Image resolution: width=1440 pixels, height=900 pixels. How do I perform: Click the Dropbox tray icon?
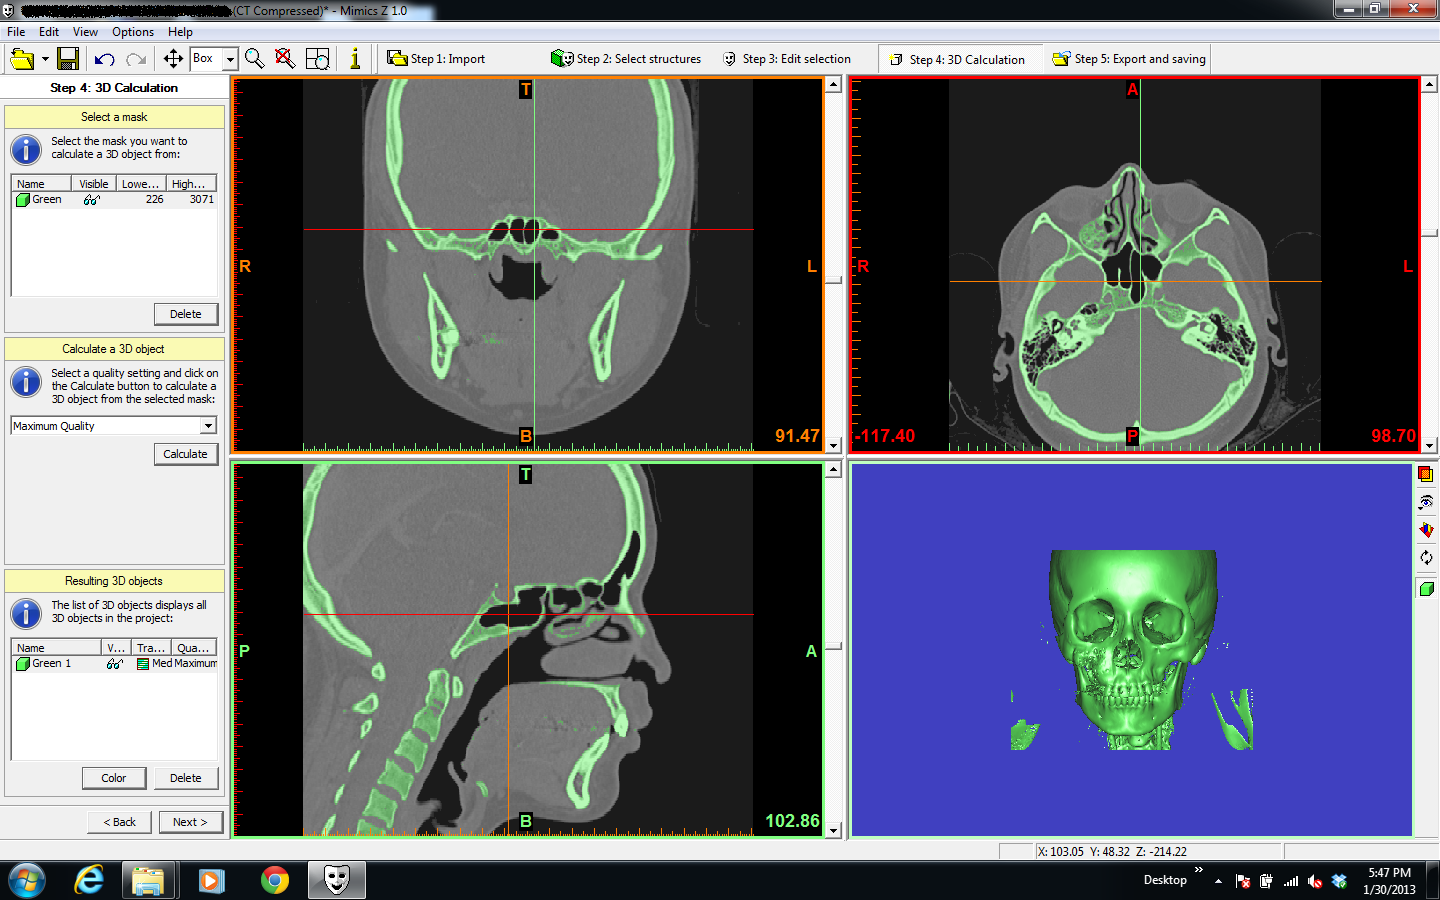point(1339,881)
